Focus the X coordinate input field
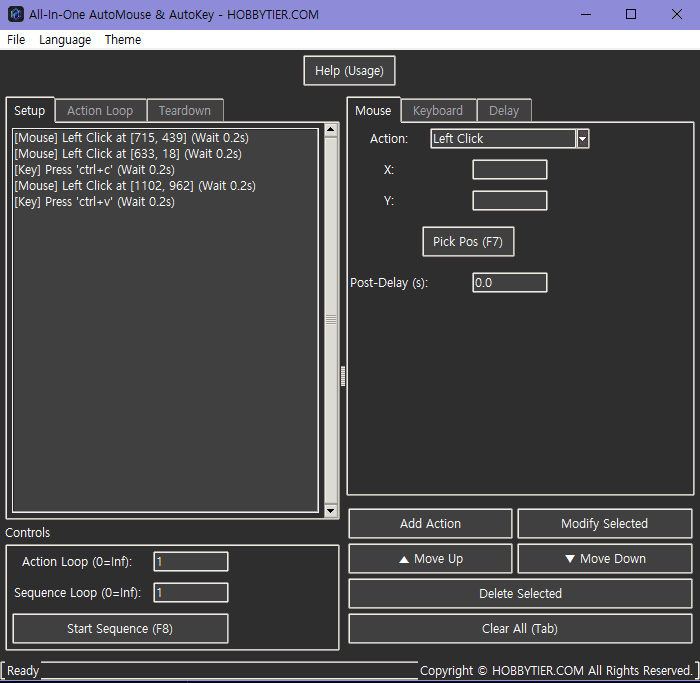 [510, 170]
